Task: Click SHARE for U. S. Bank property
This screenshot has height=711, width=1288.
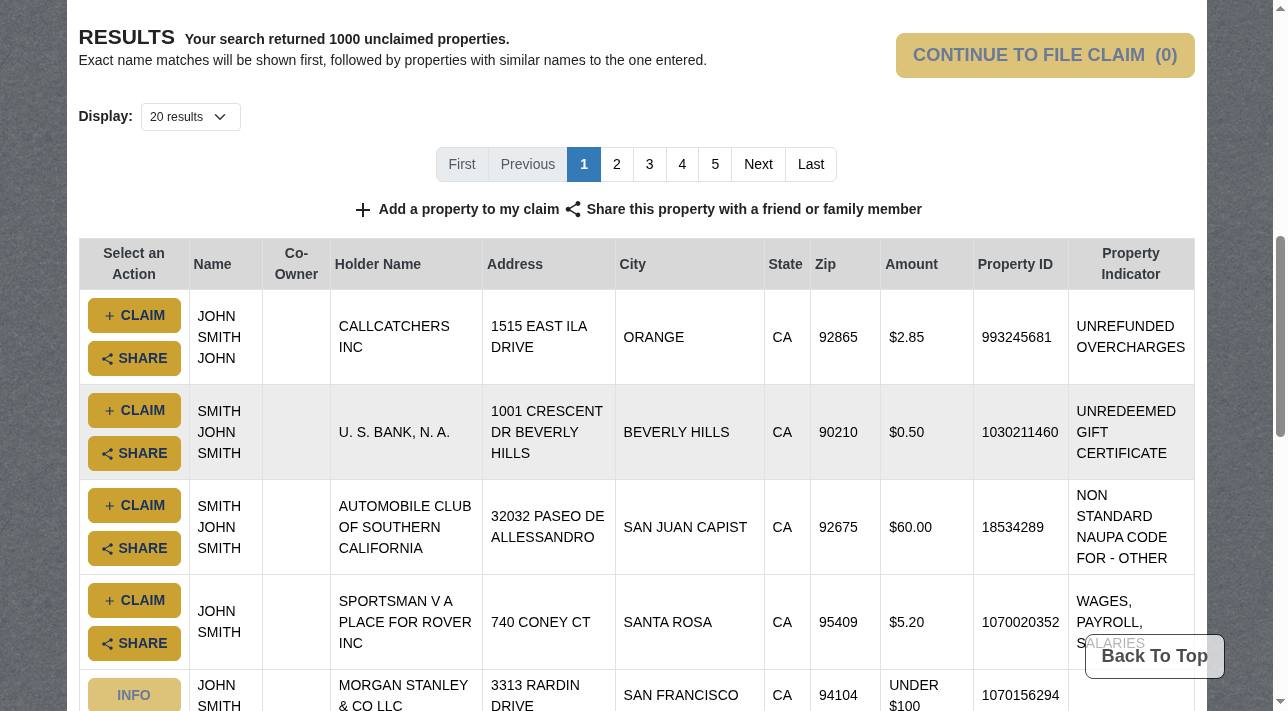Action: click(134, 453)
